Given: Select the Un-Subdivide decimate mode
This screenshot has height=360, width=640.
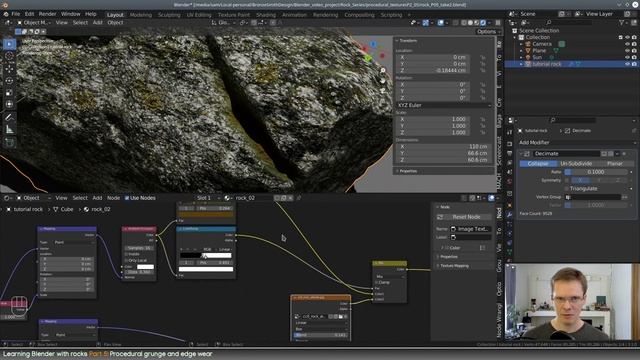Looking at the screenshot, I should click(576, 163).
